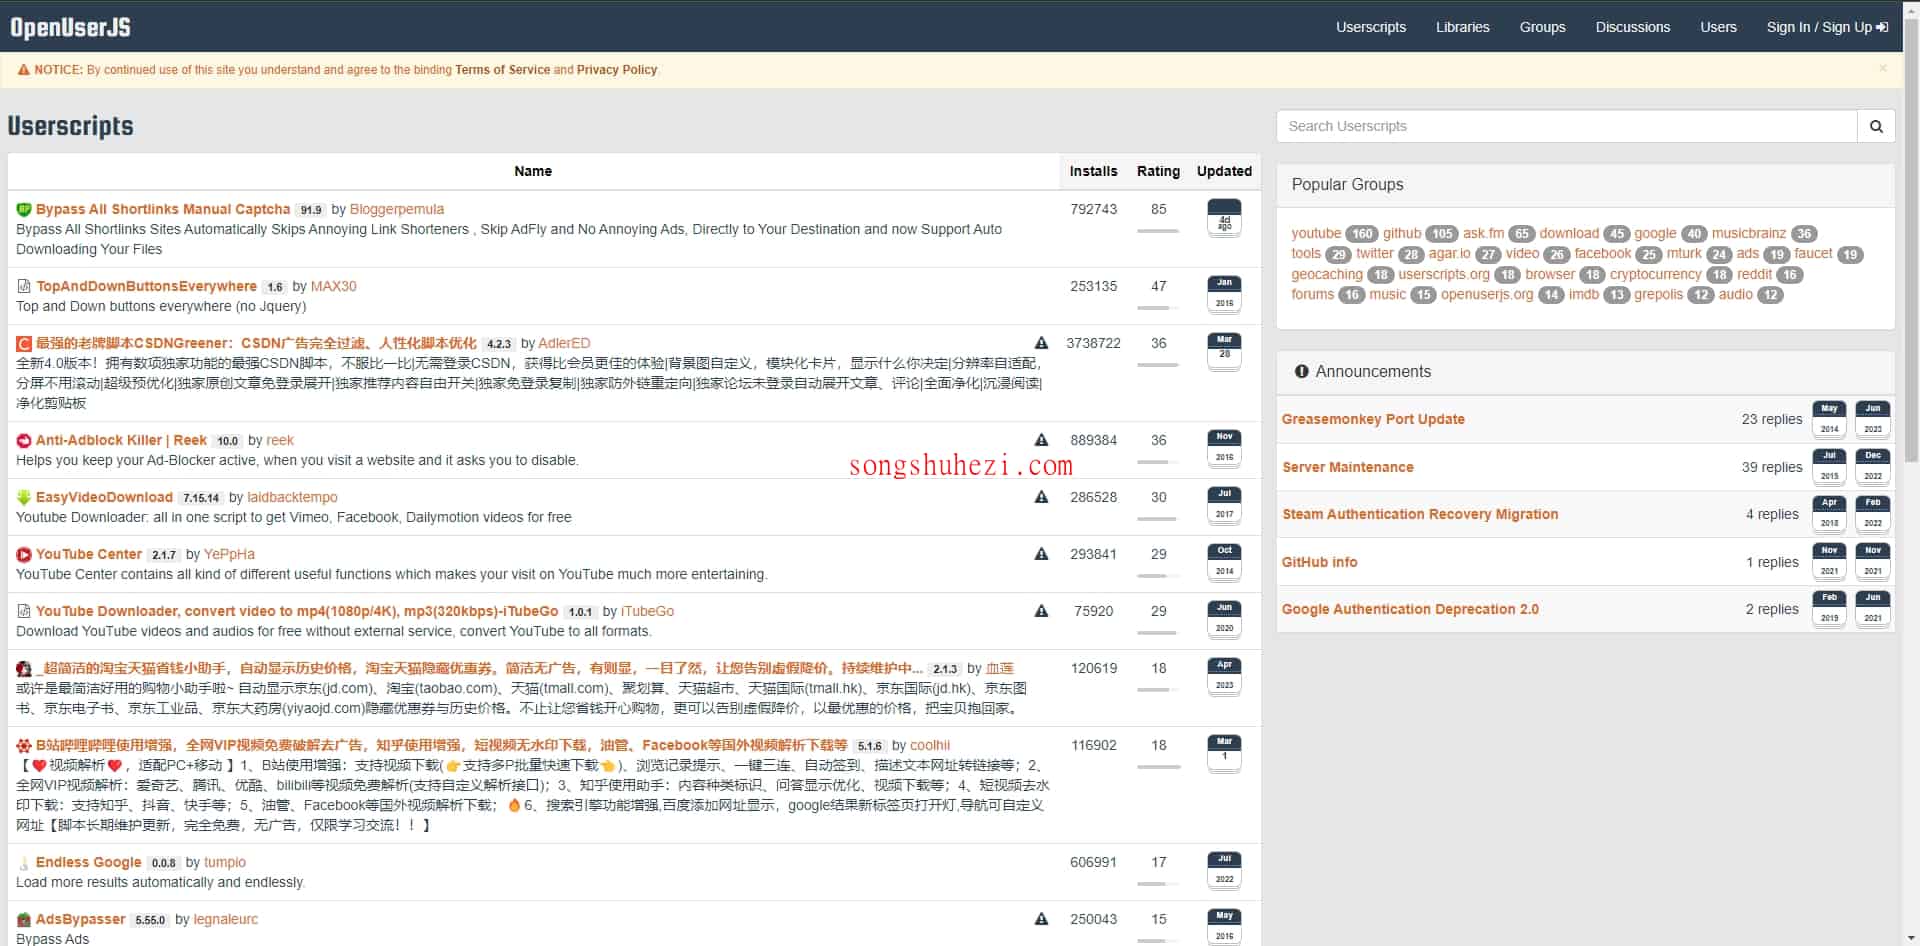This screenshot has width=1920, height=946.
Task: Click iTubeGo downloader script icon
Action: [x=24, y=611]
